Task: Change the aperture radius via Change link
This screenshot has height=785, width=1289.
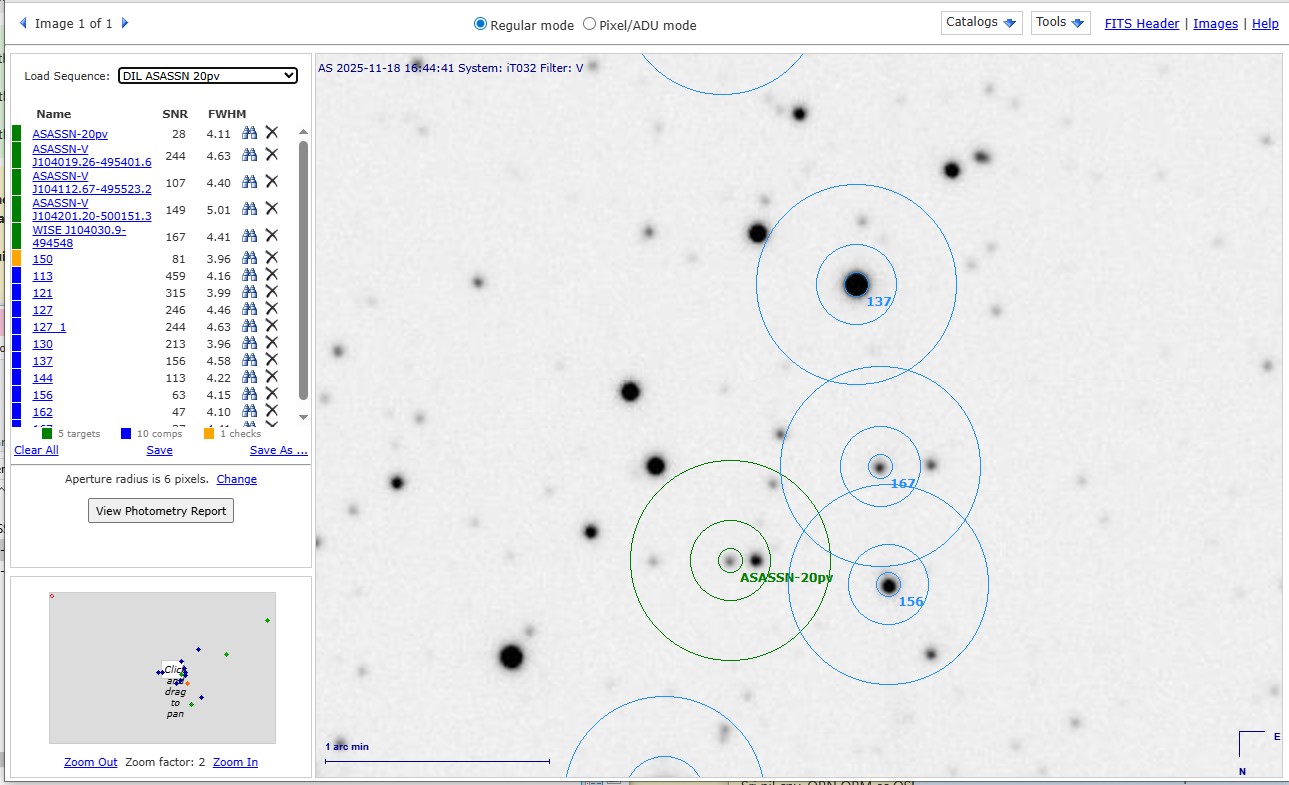Action: pos(237,479)
